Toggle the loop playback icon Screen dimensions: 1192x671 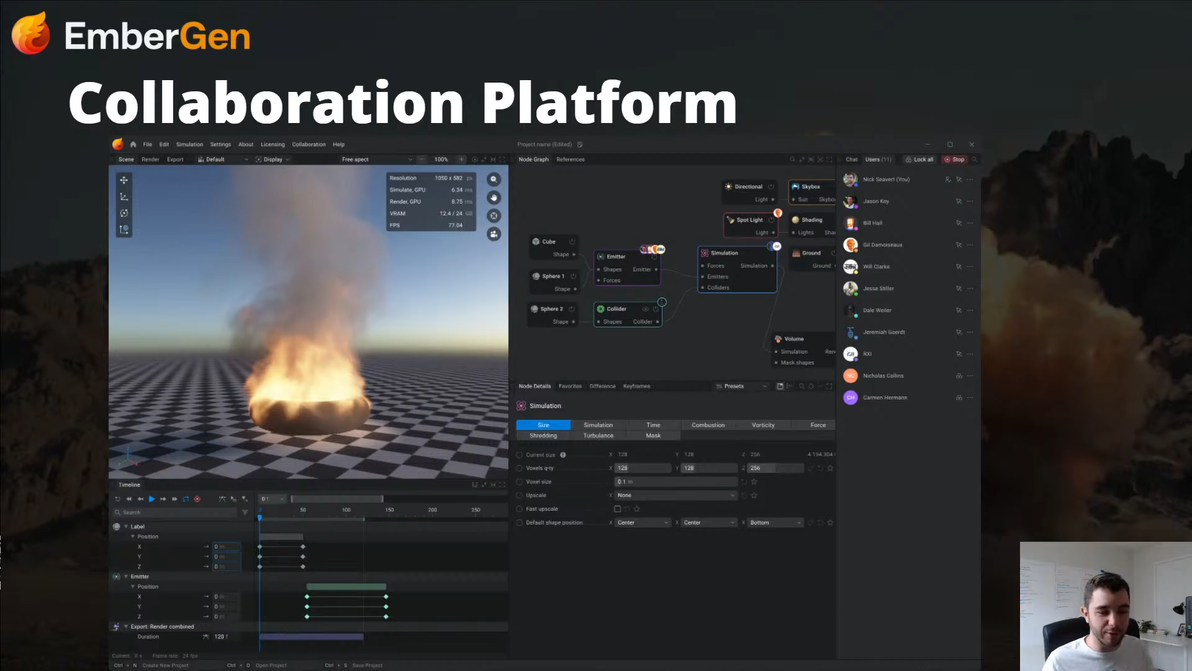185,499
